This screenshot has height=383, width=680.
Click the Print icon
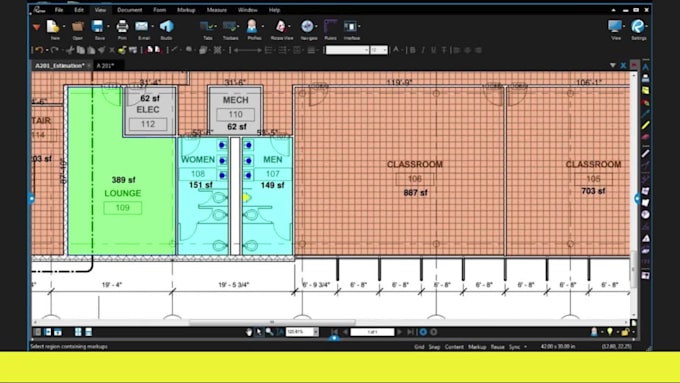pyautogui.click(x=122, y=26)
